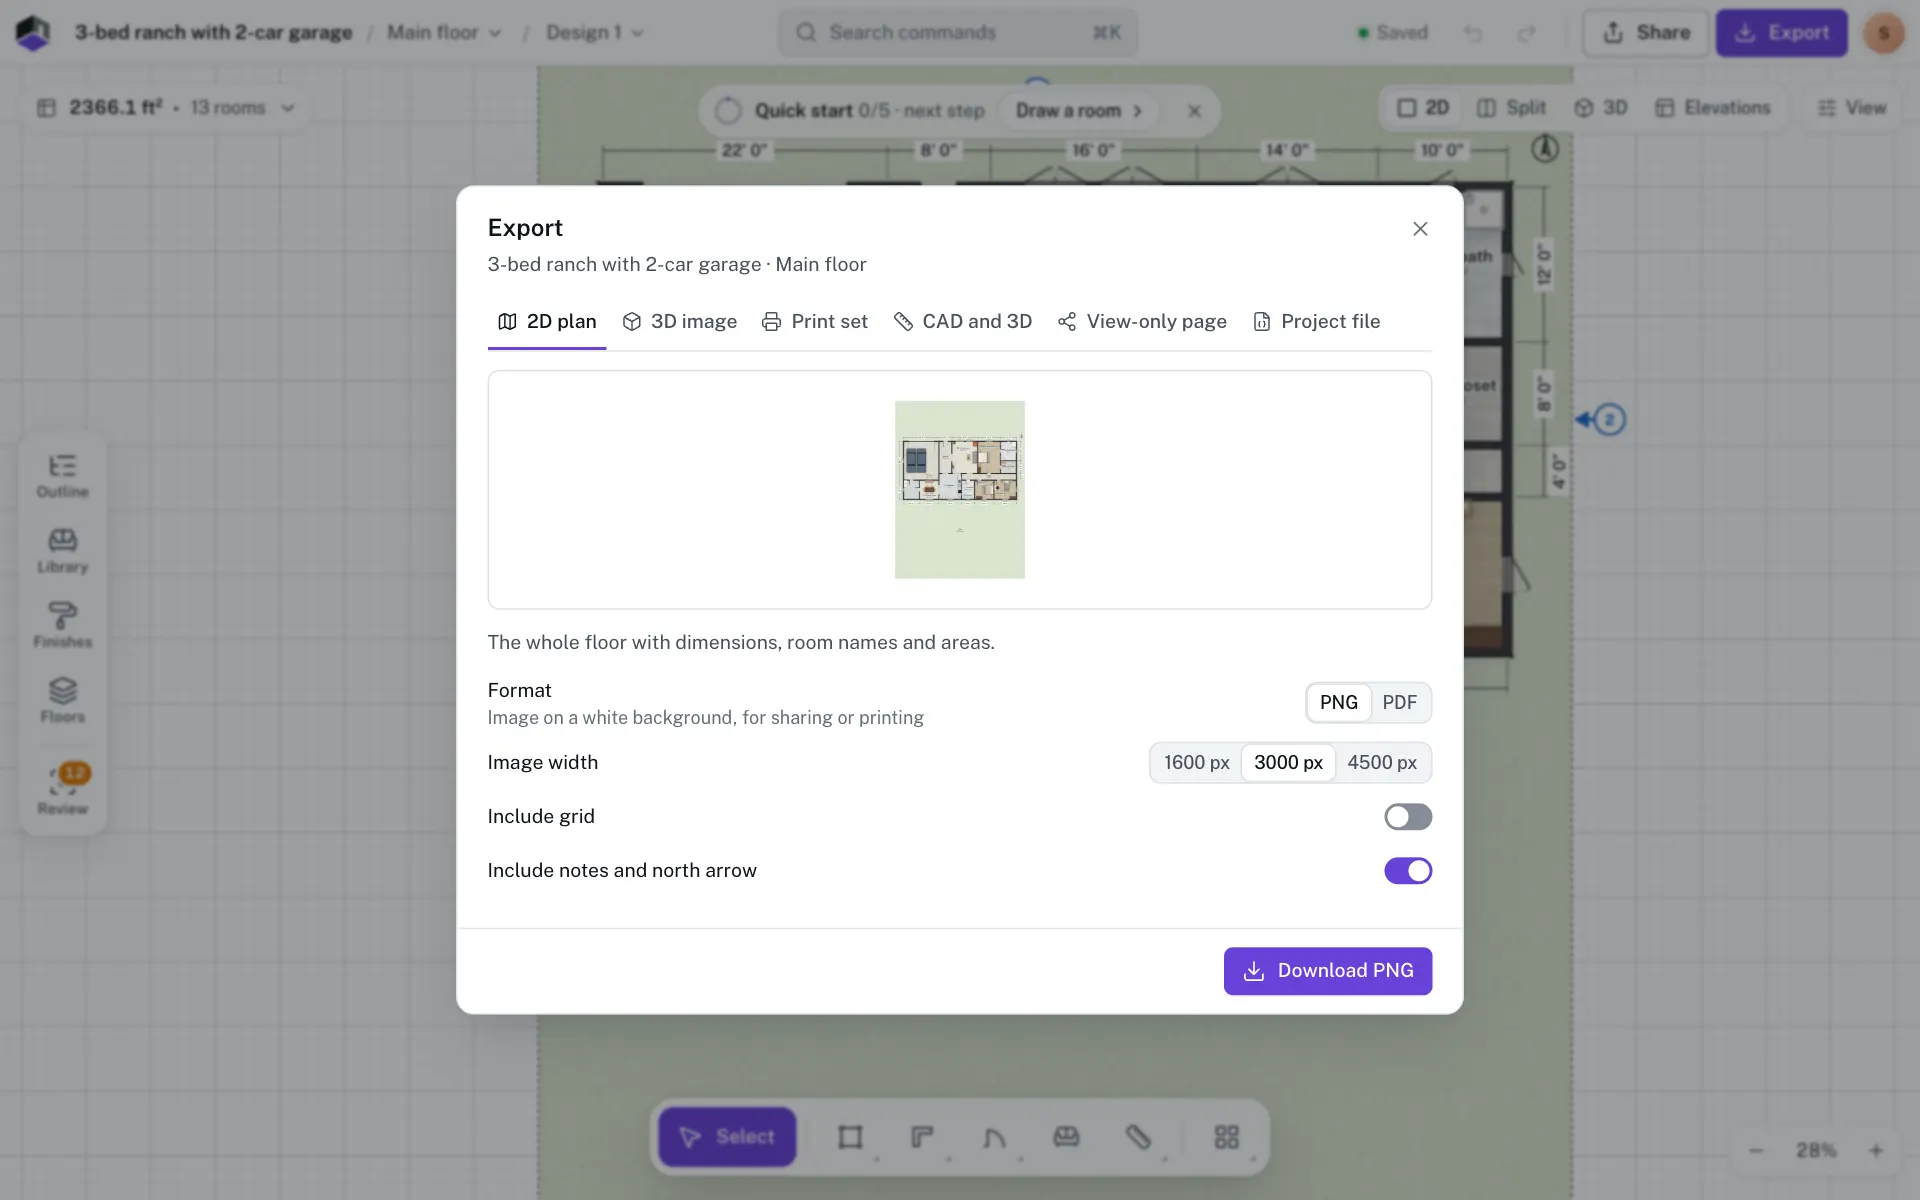Choose PNG format option
This screenshot has width=1920, height=1200.
pyautogui.click(x=1338, y=703)
